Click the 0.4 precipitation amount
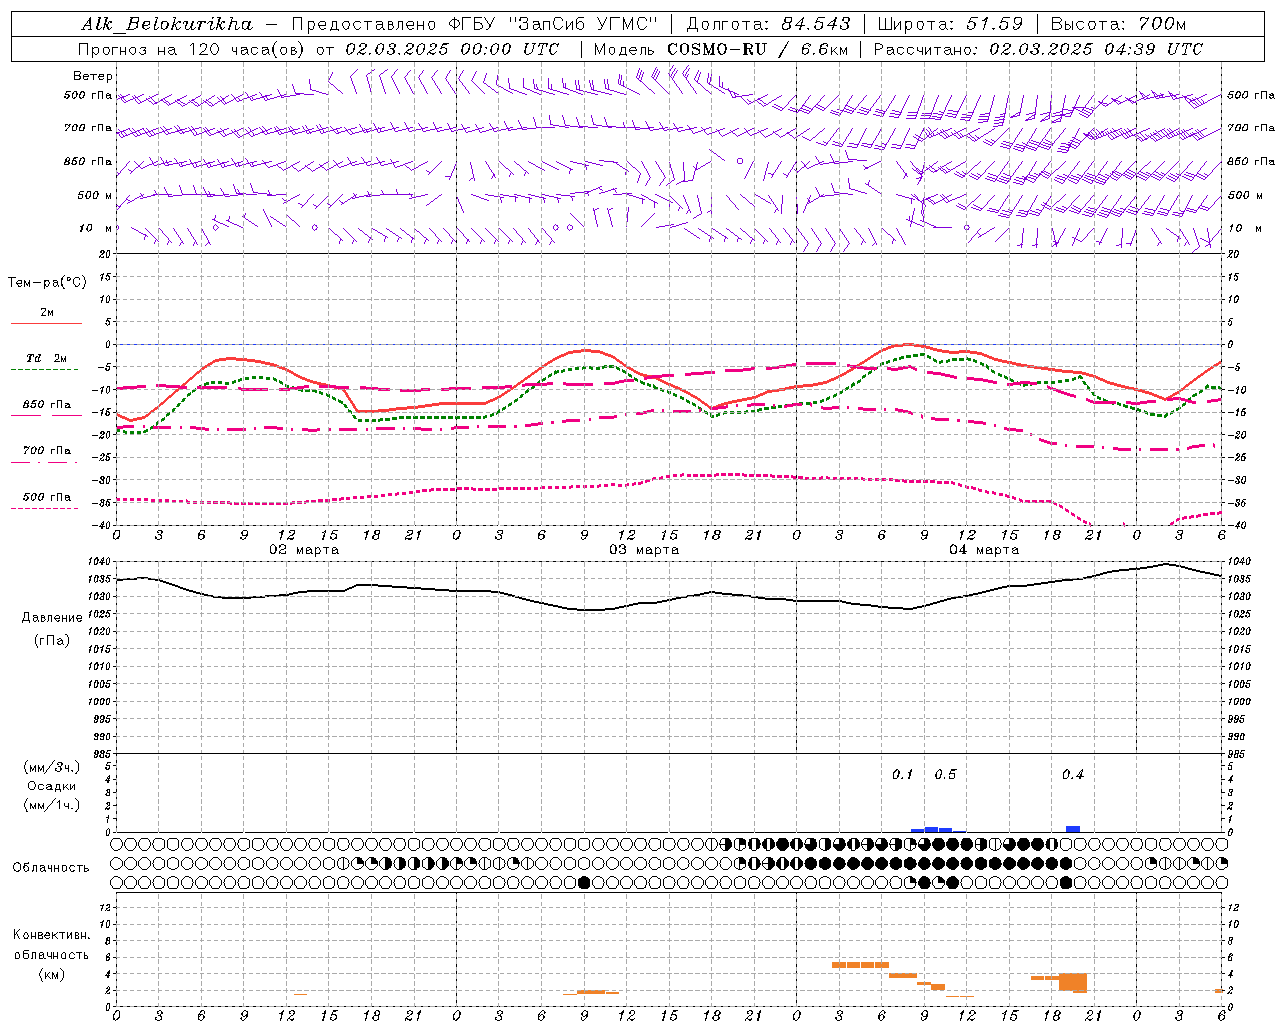The width and height of the screenshot is (1280, 1024). [x=1072, y=774]
